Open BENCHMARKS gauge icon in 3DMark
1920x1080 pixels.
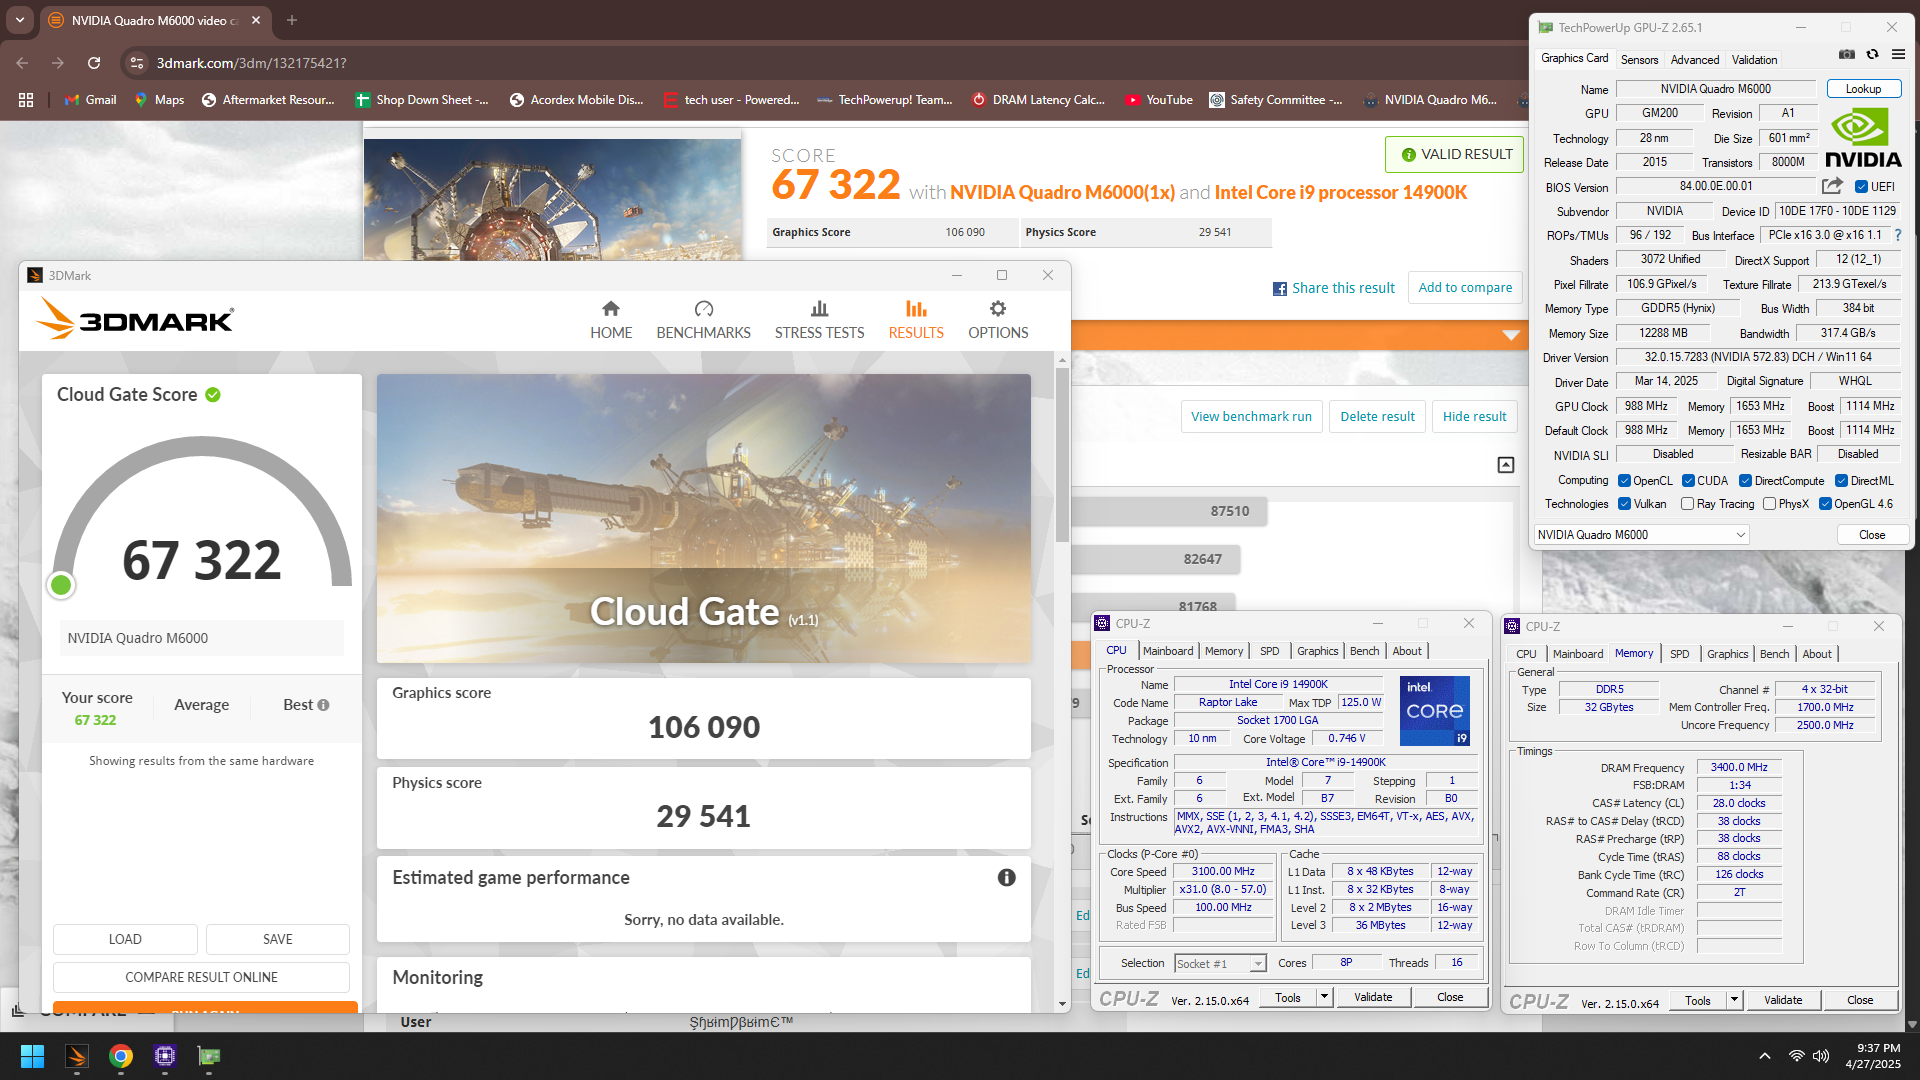(x=704, y=309)
